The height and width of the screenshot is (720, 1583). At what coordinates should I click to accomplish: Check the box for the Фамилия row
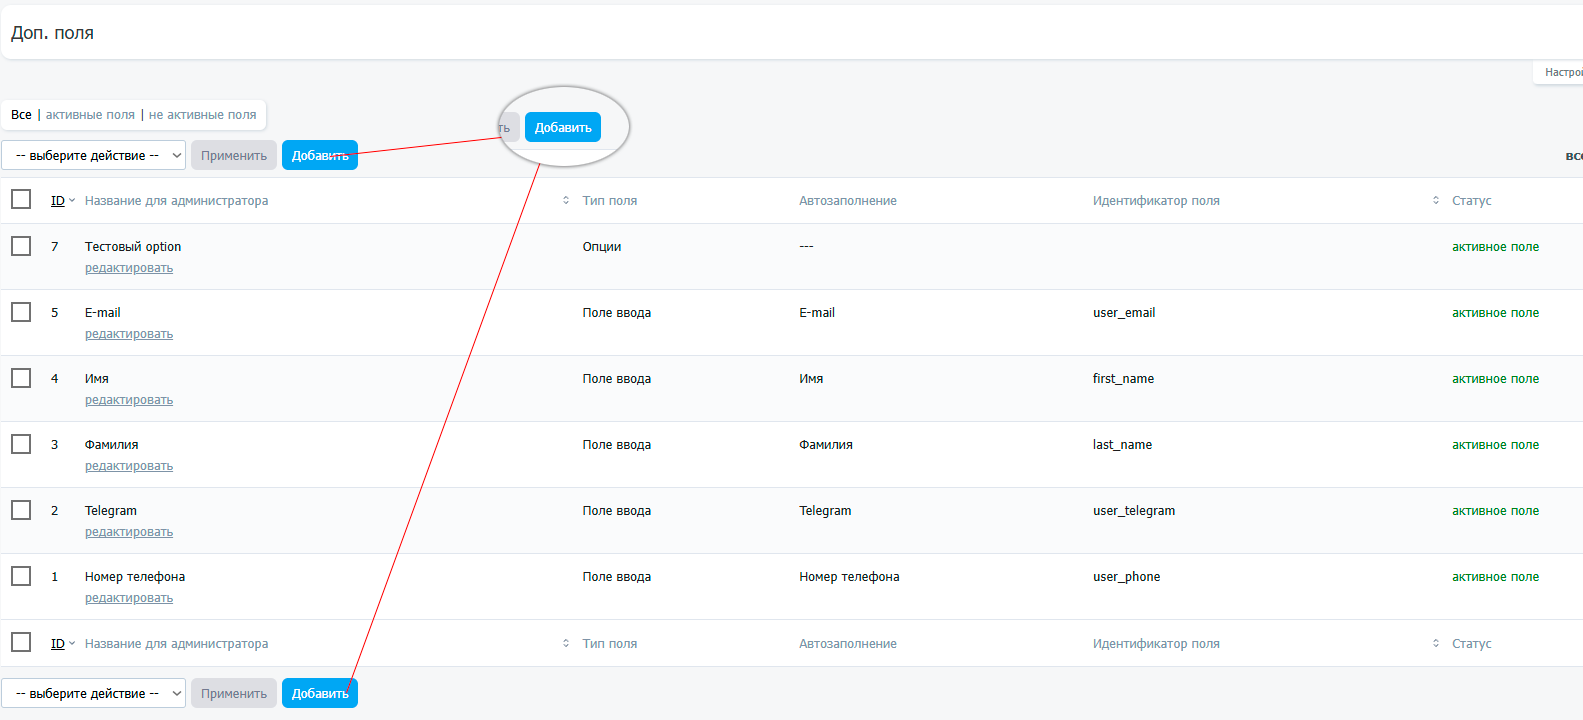point(21,444)
